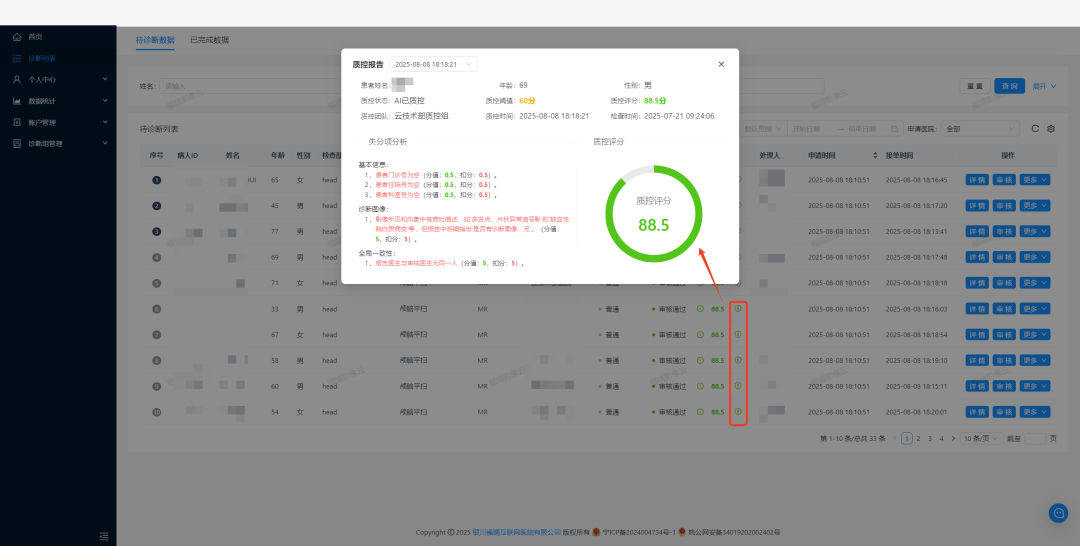This screenshot has height=546, width=1080.
Task: Switch to the 已完成数据 tab
Action: point(209,40)
